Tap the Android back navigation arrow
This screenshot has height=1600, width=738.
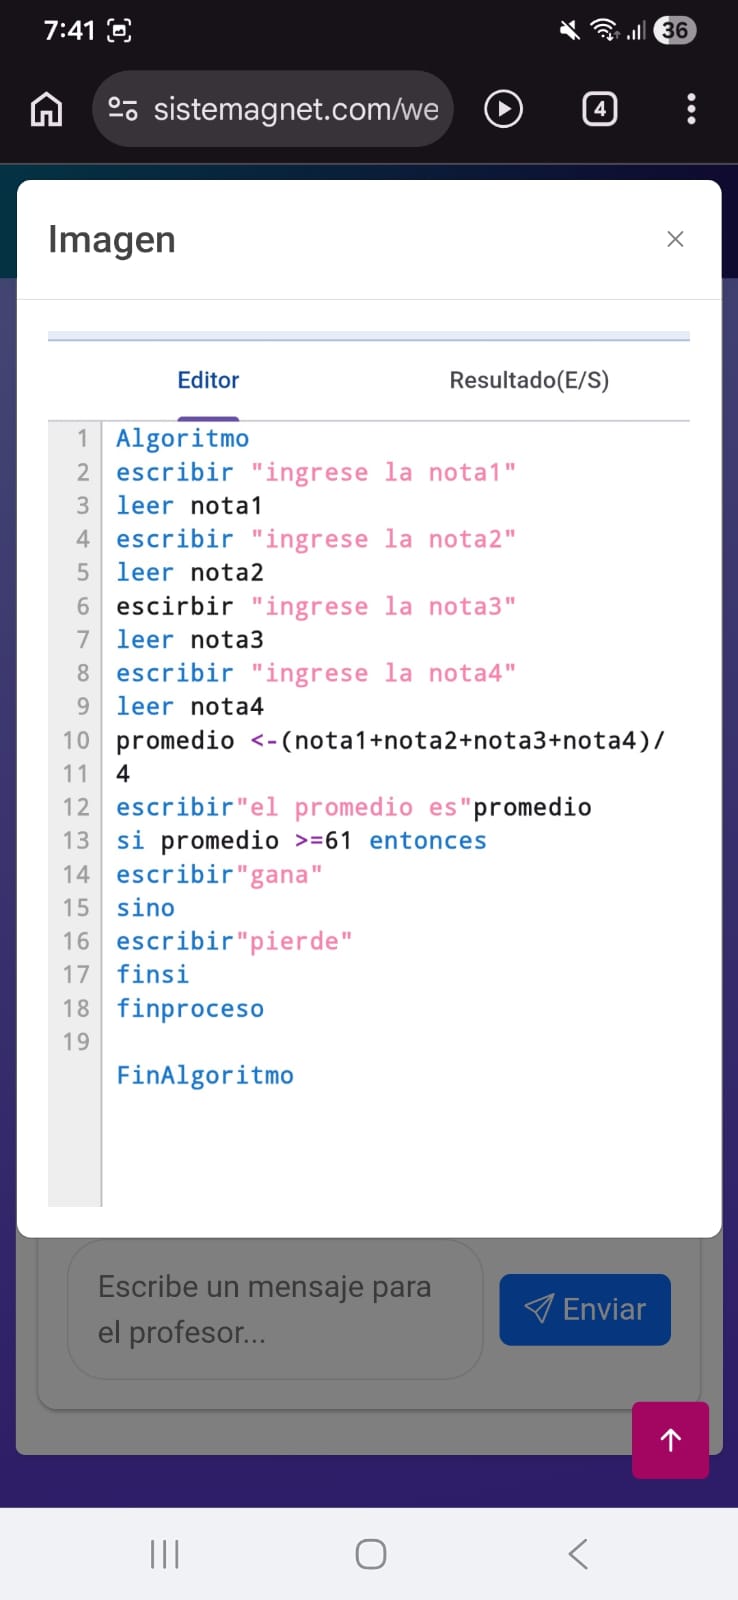tap(577, 1554)
